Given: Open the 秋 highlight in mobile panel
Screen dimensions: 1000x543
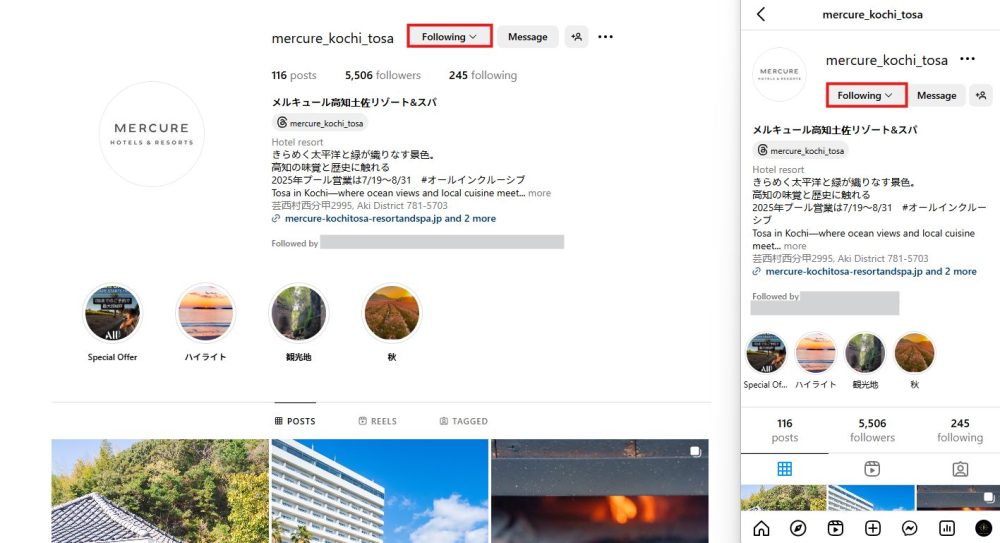Looking at the screenshot, I should [x=915, y=353].
